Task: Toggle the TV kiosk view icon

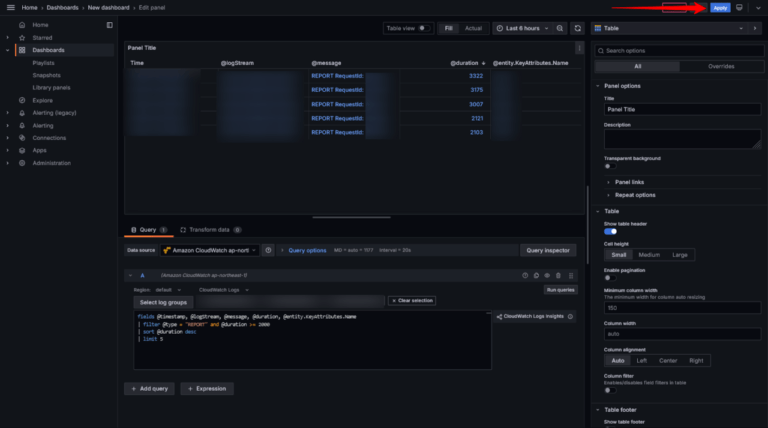Action: pos(739,8)
